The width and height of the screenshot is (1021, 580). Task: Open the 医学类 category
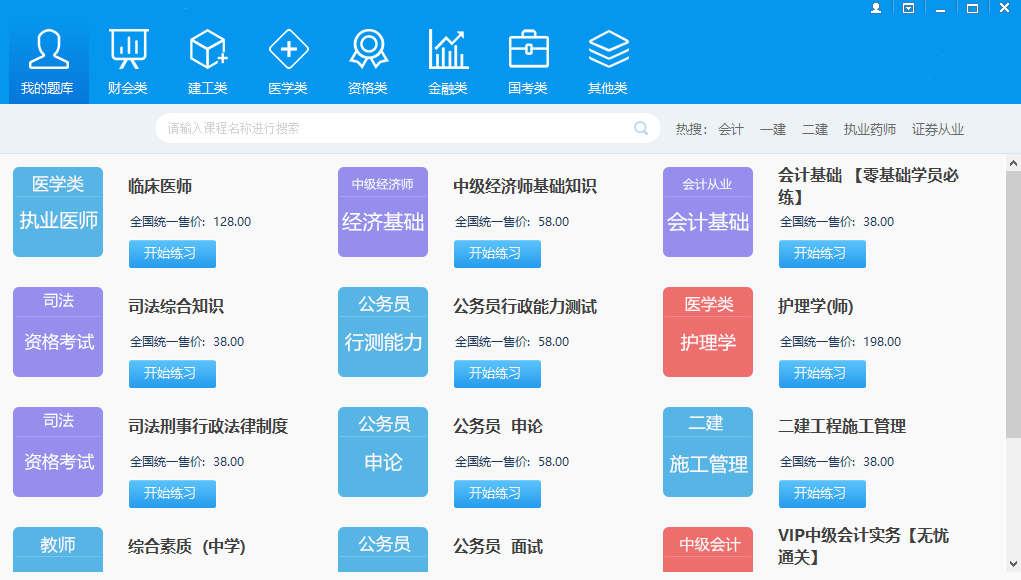coord(288,63)
